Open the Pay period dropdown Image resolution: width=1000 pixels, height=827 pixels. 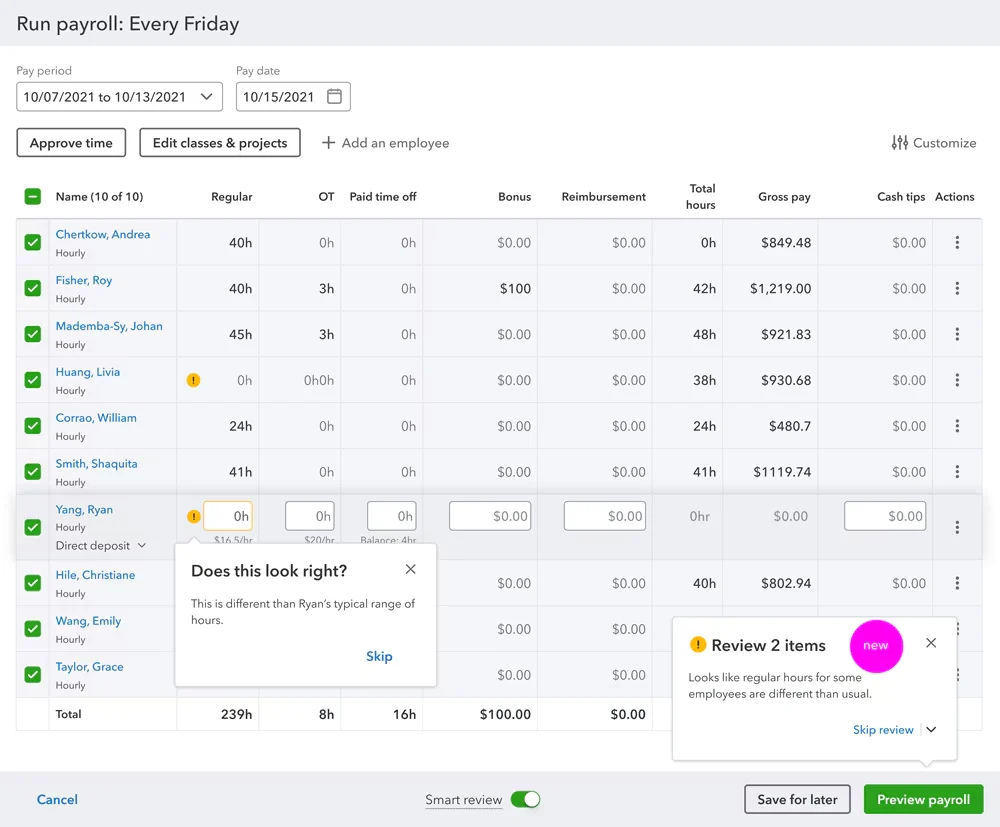pyautogui.click(x=119, y=97)
